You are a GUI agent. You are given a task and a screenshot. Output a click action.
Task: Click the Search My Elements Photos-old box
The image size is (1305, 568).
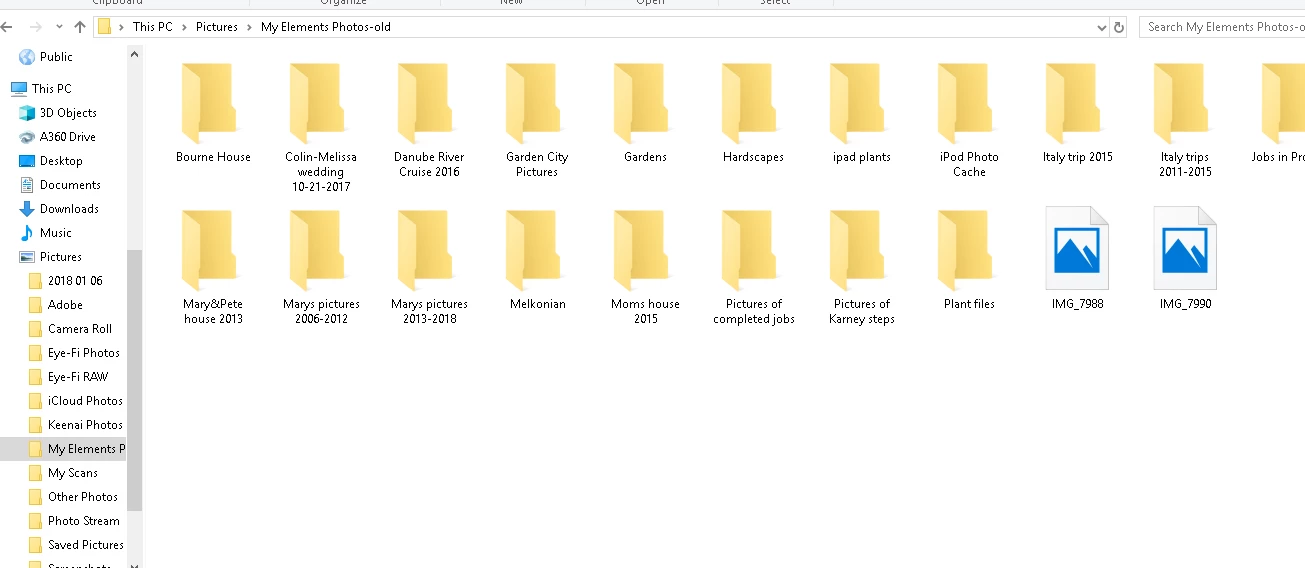1222,27
